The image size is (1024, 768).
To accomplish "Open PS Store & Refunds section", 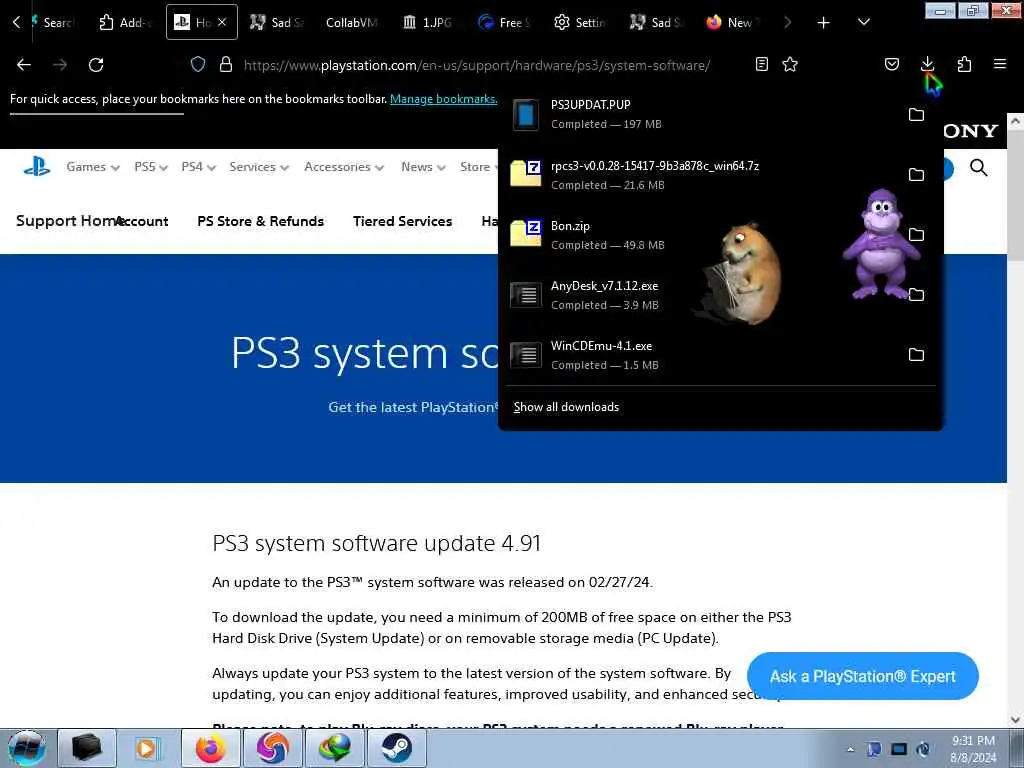I will pyautogui.click(x=261, y=221).
